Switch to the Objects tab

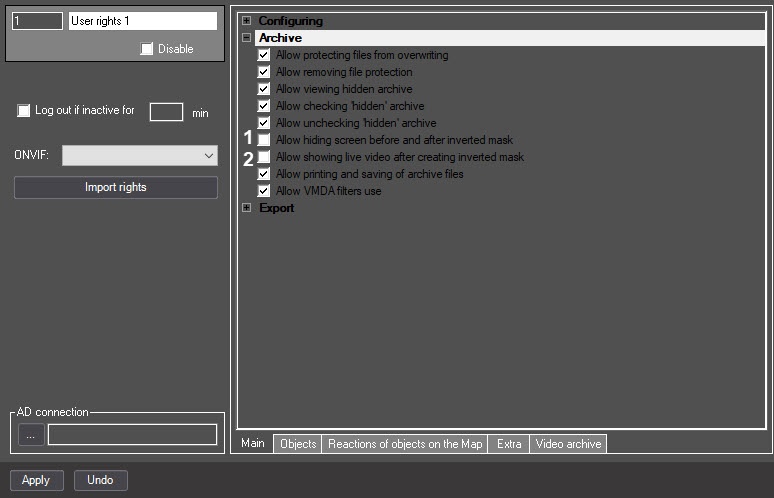[298, 444]
